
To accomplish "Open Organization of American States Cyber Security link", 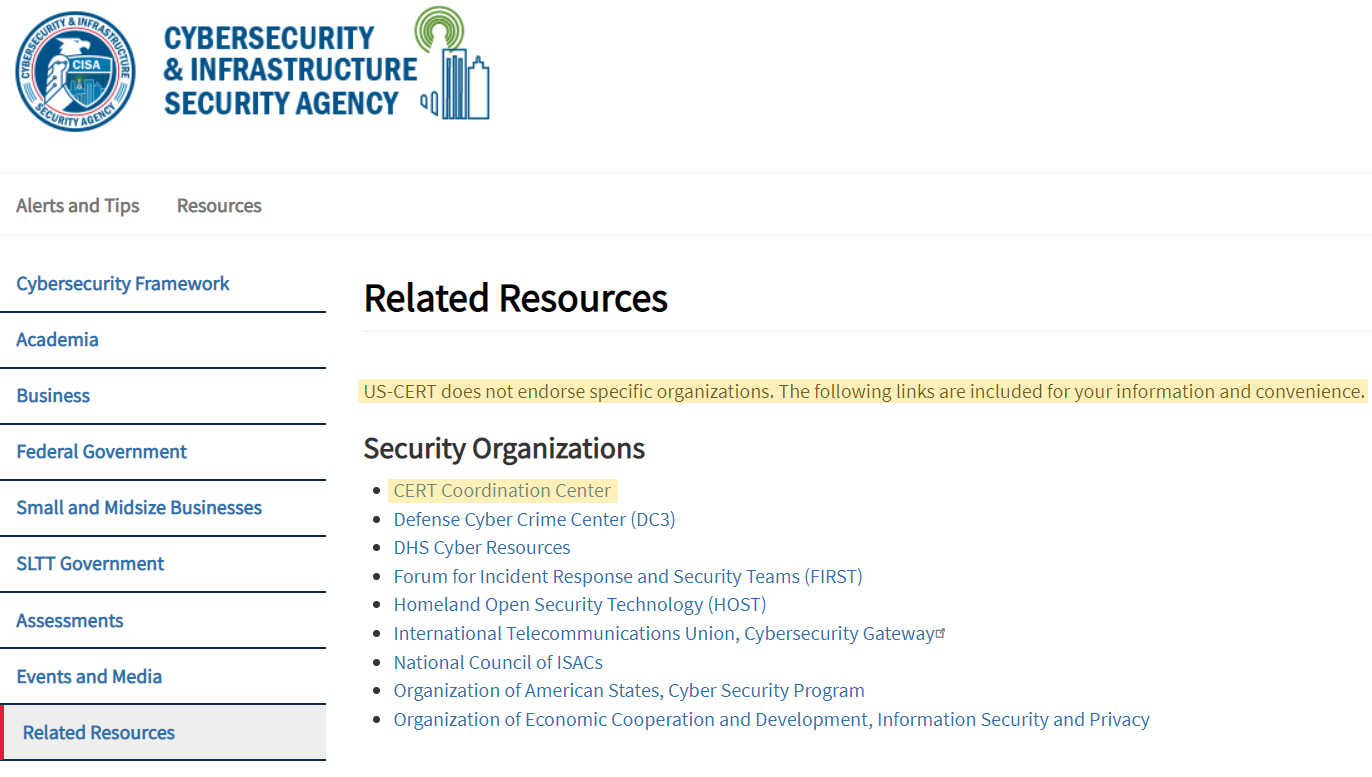I will point(629,691).
